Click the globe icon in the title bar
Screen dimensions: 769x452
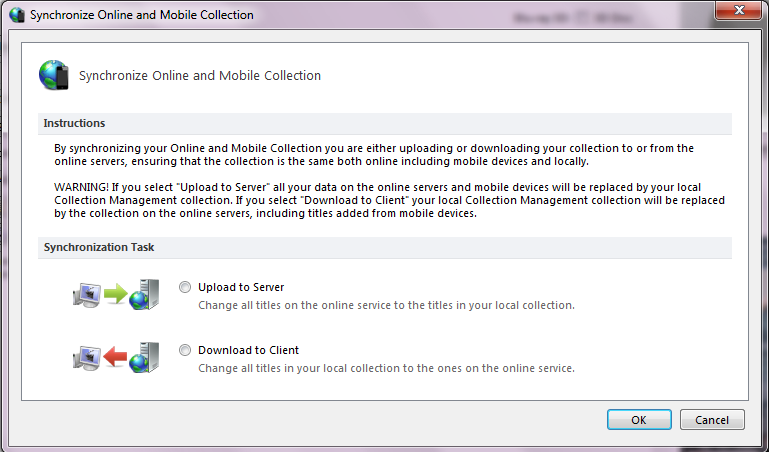coord(17,15)
